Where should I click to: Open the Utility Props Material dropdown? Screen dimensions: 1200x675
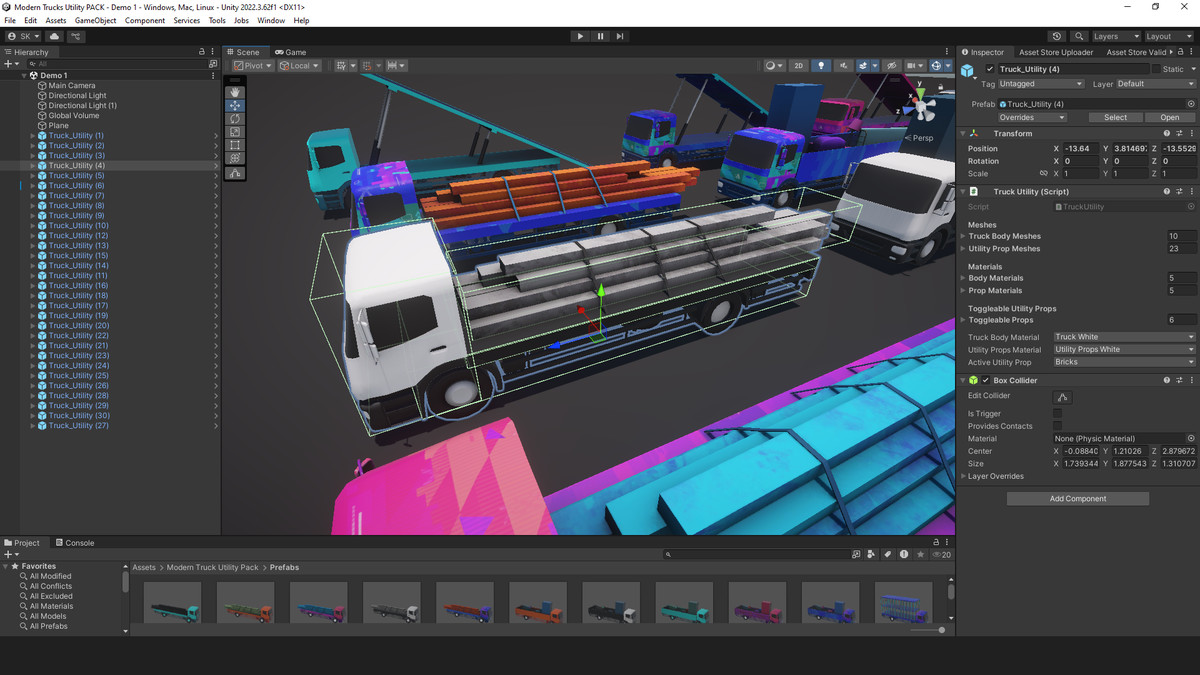1124,350
